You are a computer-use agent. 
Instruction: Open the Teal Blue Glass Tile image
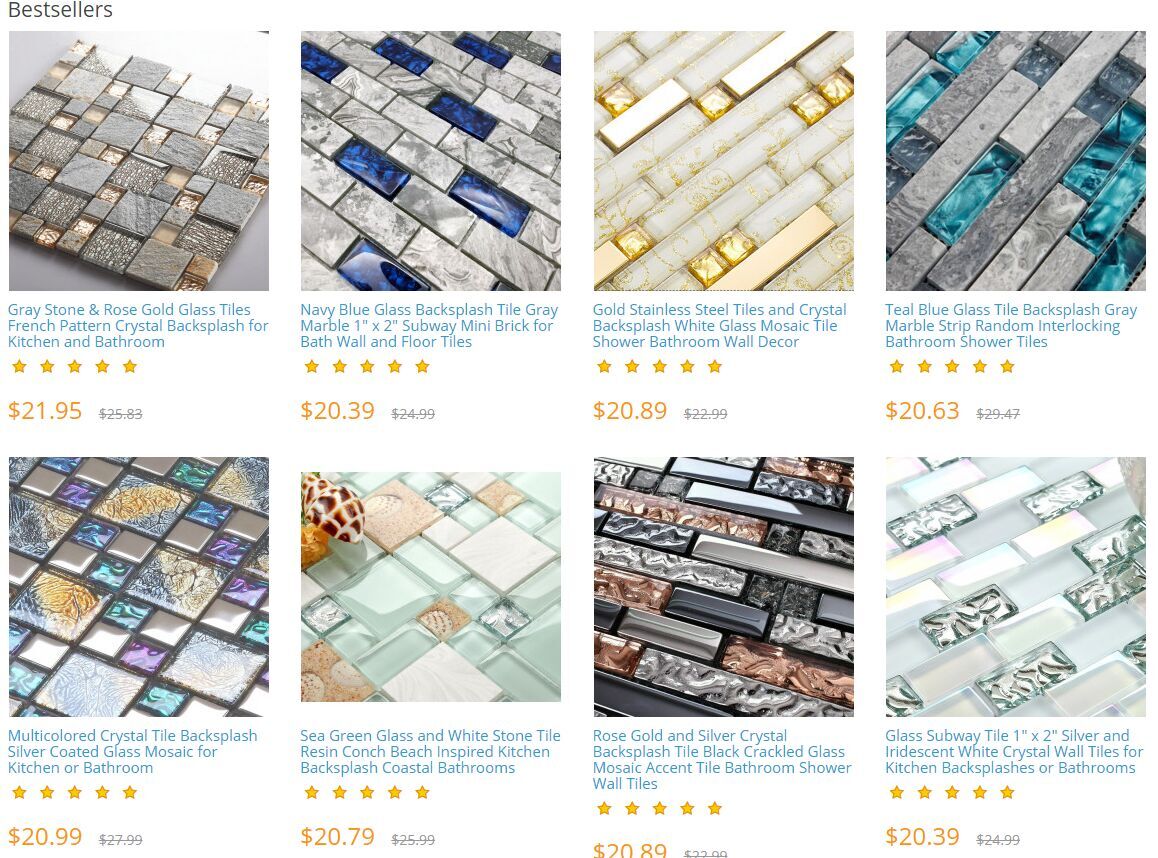[x=1015, y=161]
